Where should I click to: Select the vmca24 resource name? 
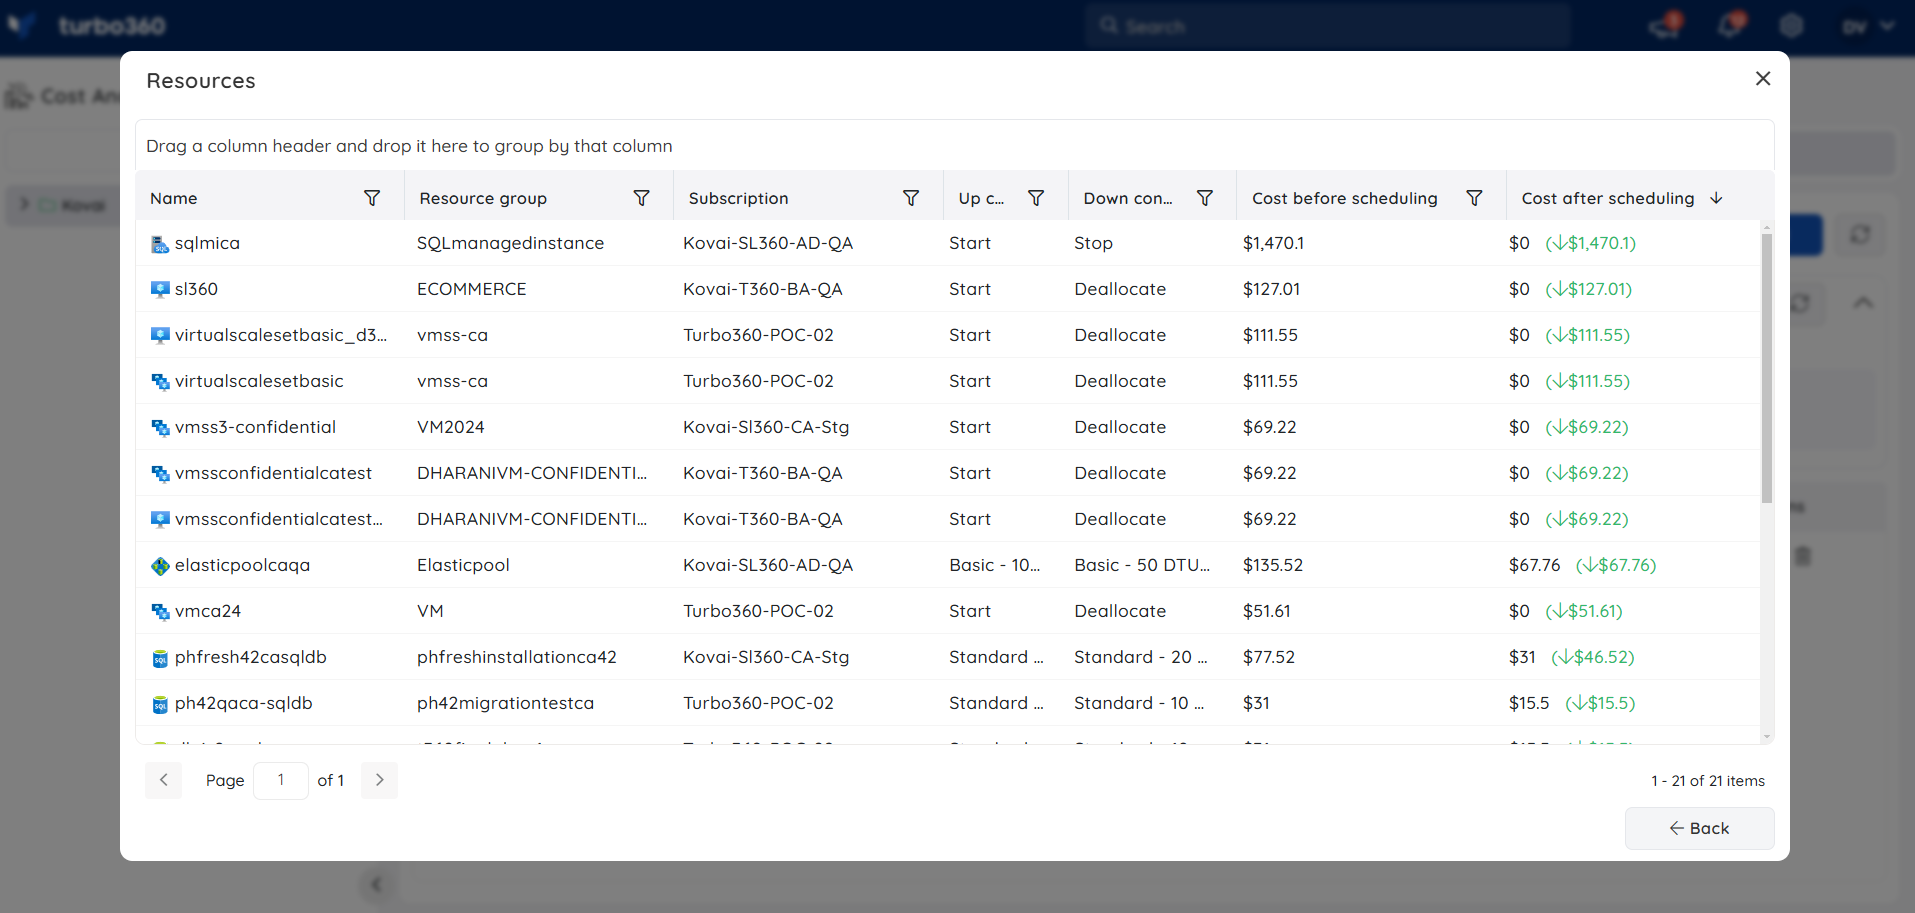(x=208, y=611)
